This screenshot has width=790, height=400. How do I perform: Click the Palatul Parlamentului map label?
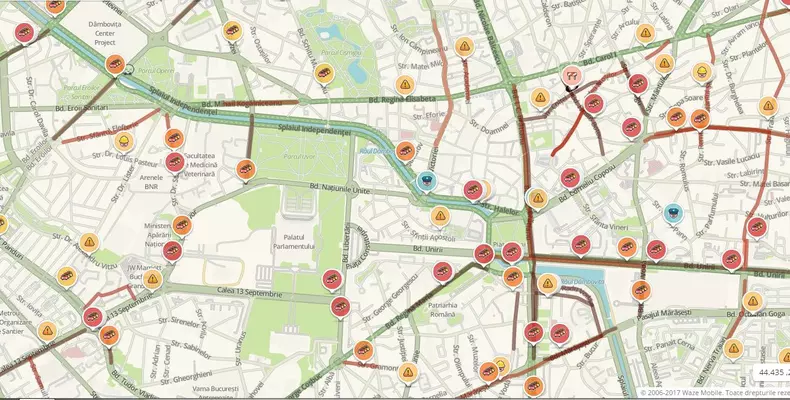(x=294, y=241)
